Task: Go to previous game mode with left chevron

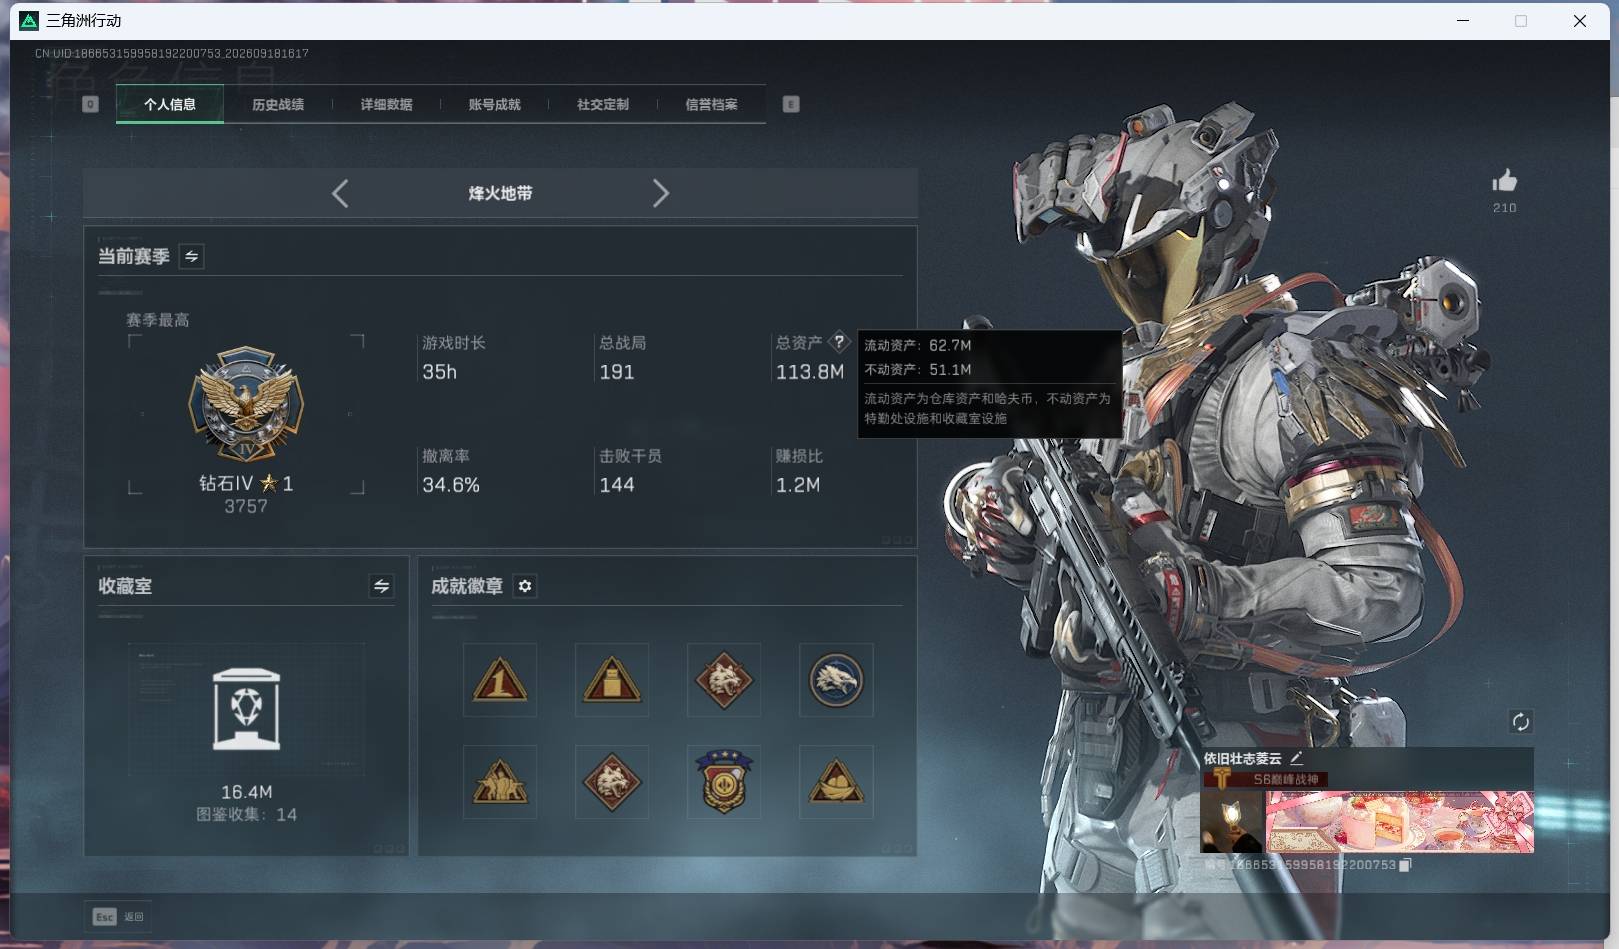Action: (340, 193)
